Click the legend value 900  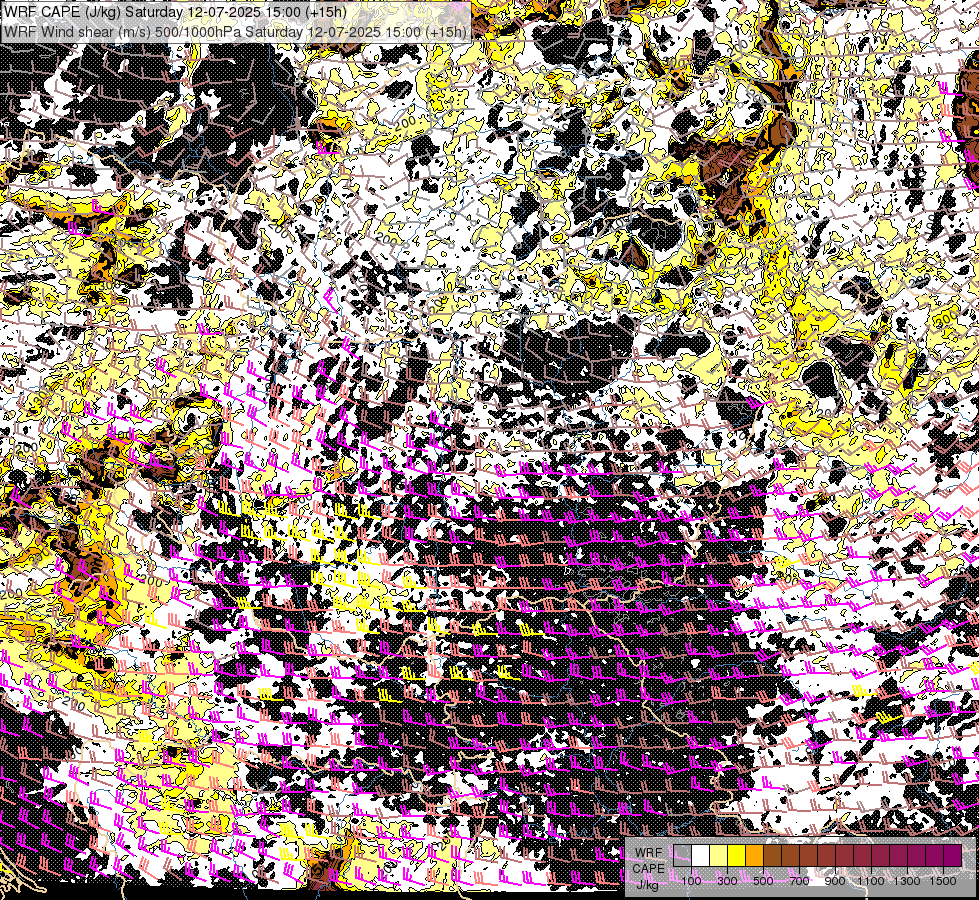pos(835,881)
